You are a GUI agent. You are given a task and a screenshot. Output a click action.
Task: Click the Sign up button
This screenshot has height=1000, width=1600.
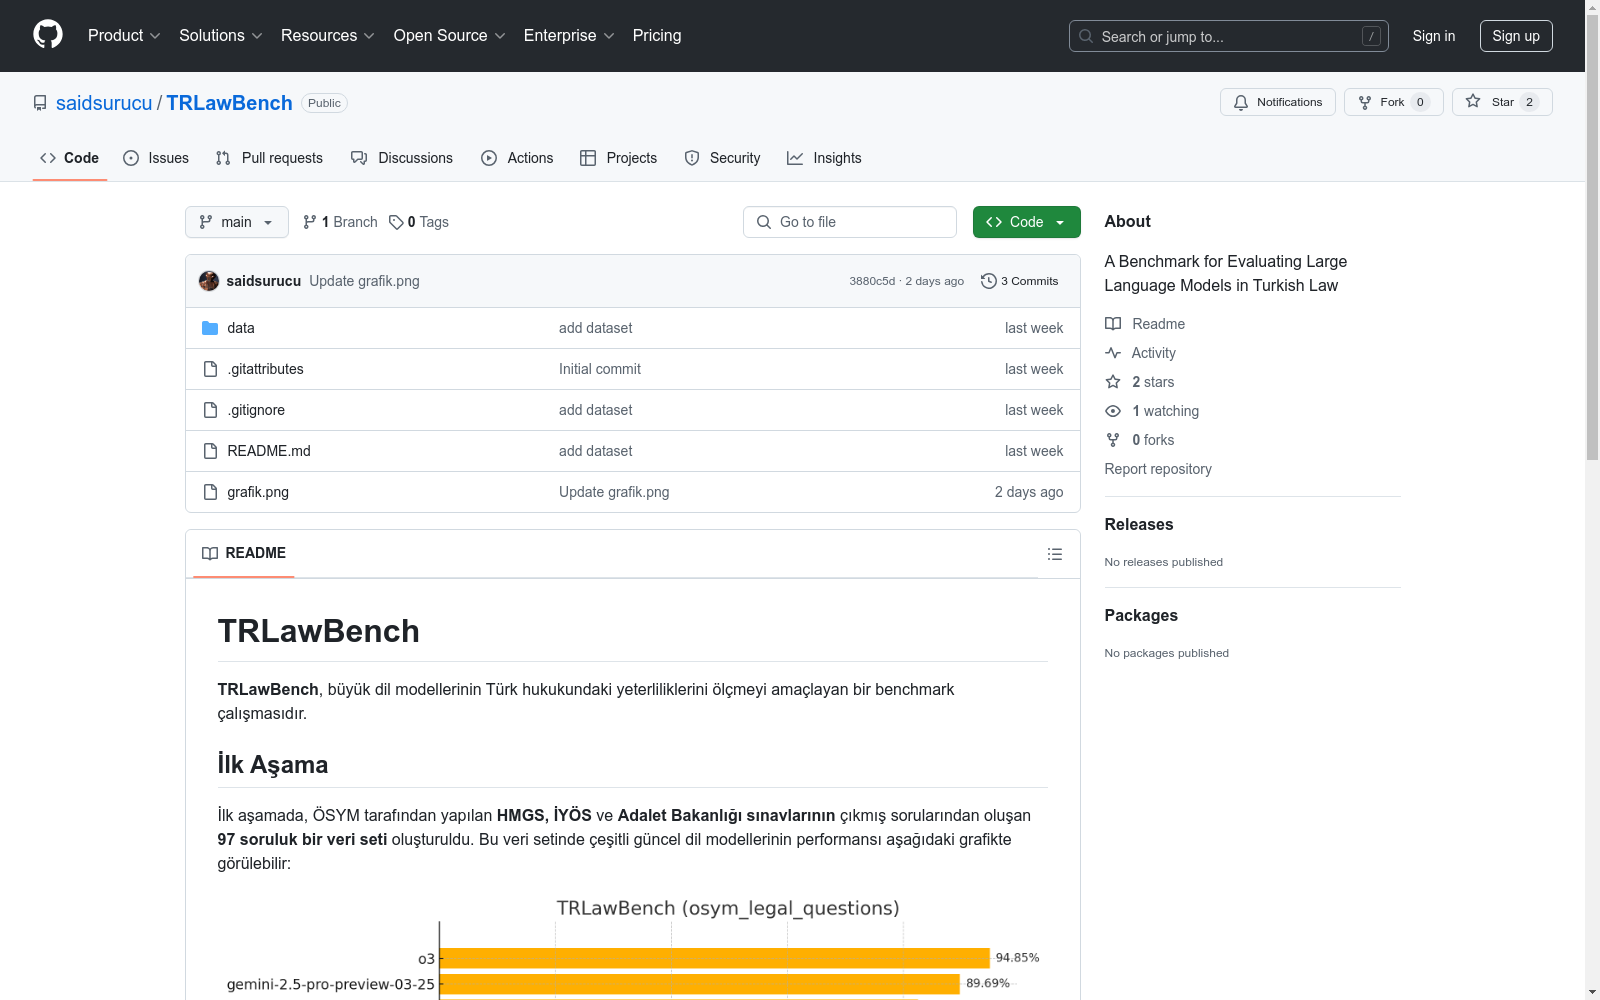click(x=1516, y=36)
